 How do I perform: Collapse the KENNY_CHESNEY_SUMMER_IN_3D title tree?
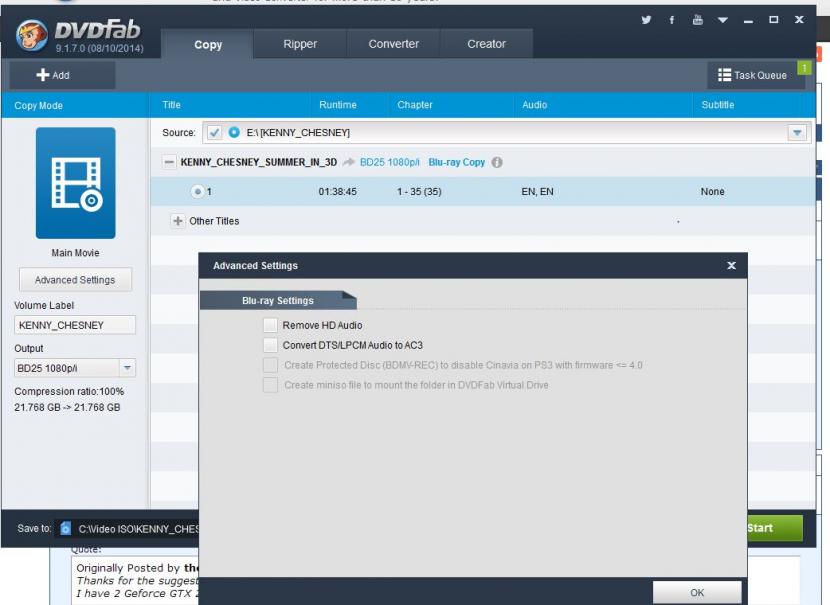[169, 162]
